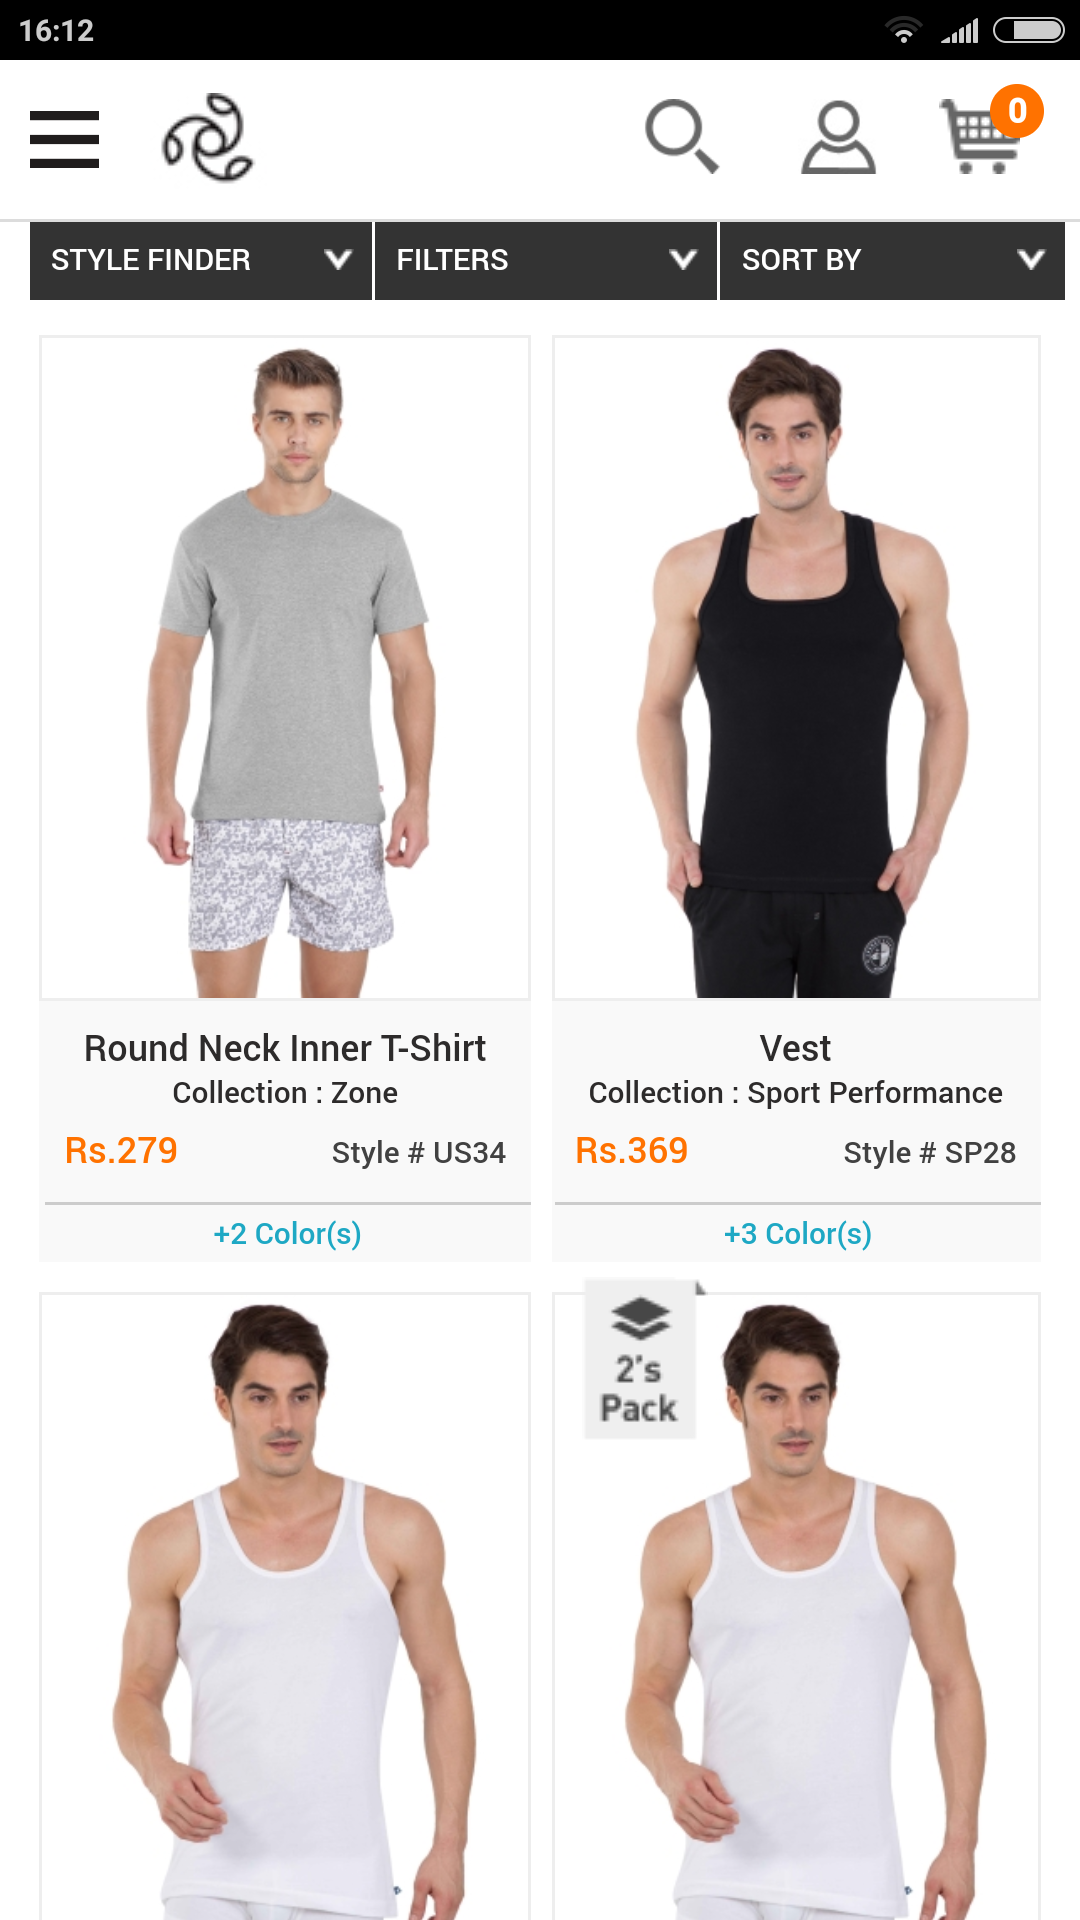Open the hamburger navigation menu
This screenshot has width=1080, height=1920.
tap(64, 139)
